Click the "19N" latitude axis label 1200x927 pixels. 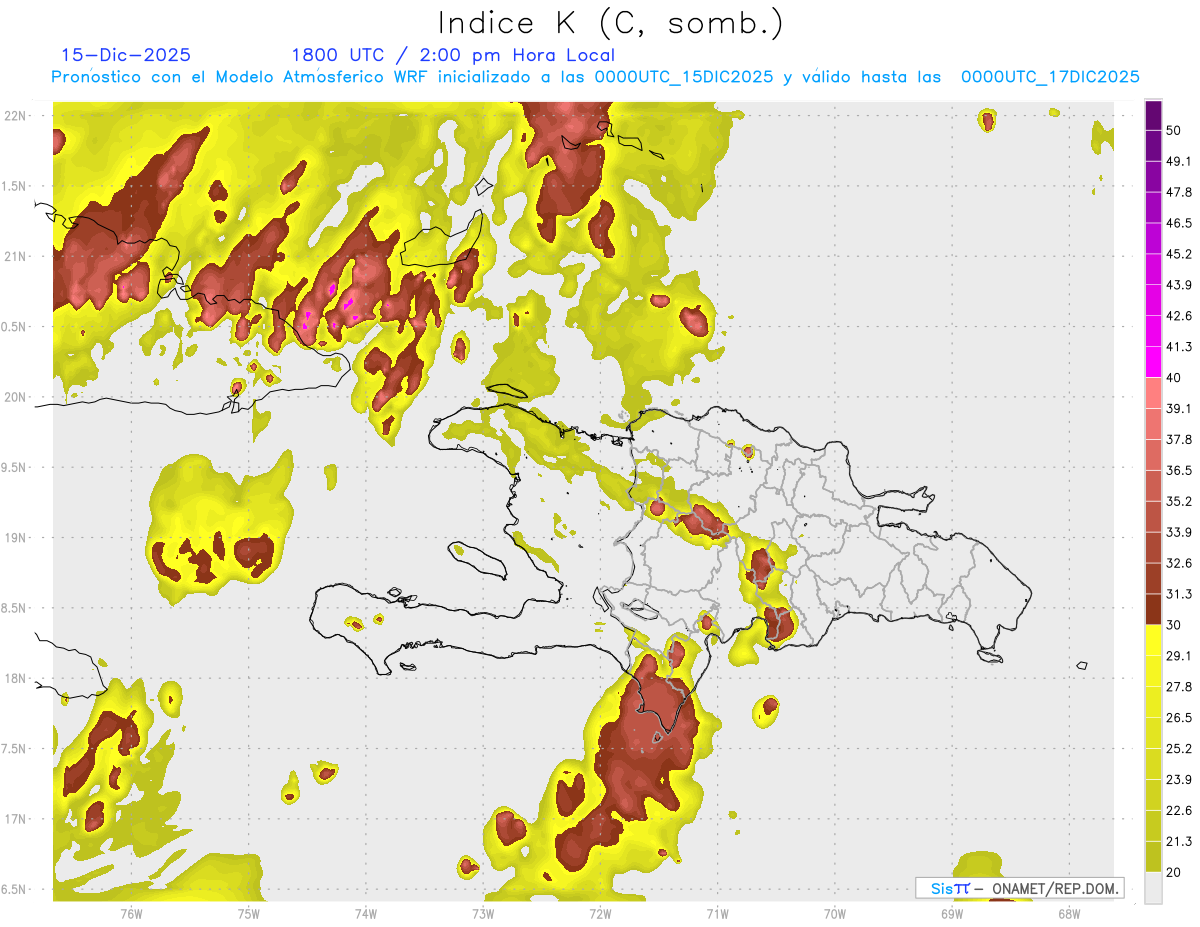pyautogui.click(x=15, y=538)
